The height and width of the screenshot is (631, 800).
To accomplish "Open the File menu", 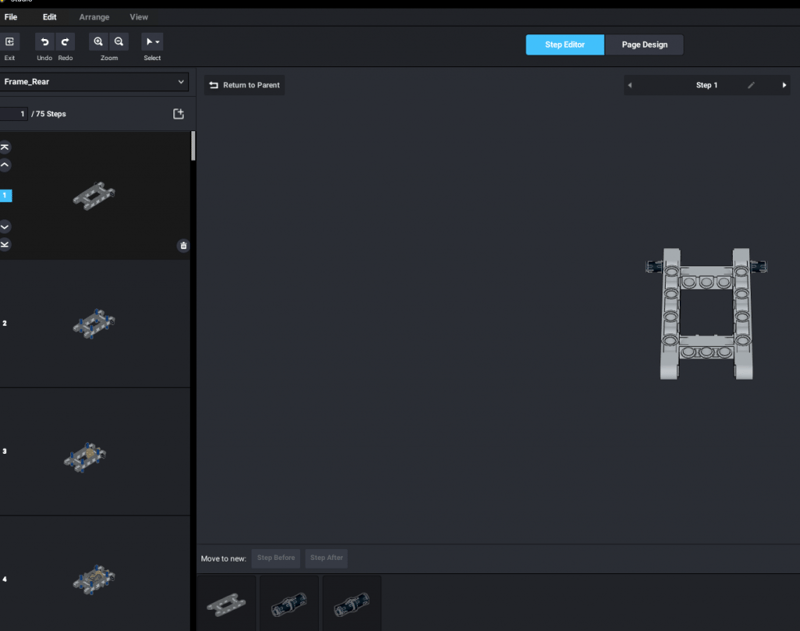I will tap(11, 17).
